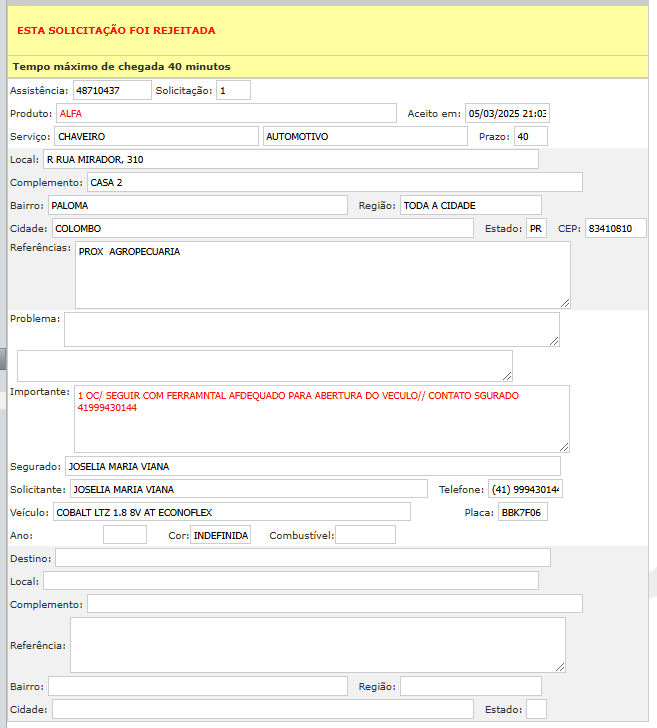
Task: Focus the Segurado name field
Action: click(312, 466)
